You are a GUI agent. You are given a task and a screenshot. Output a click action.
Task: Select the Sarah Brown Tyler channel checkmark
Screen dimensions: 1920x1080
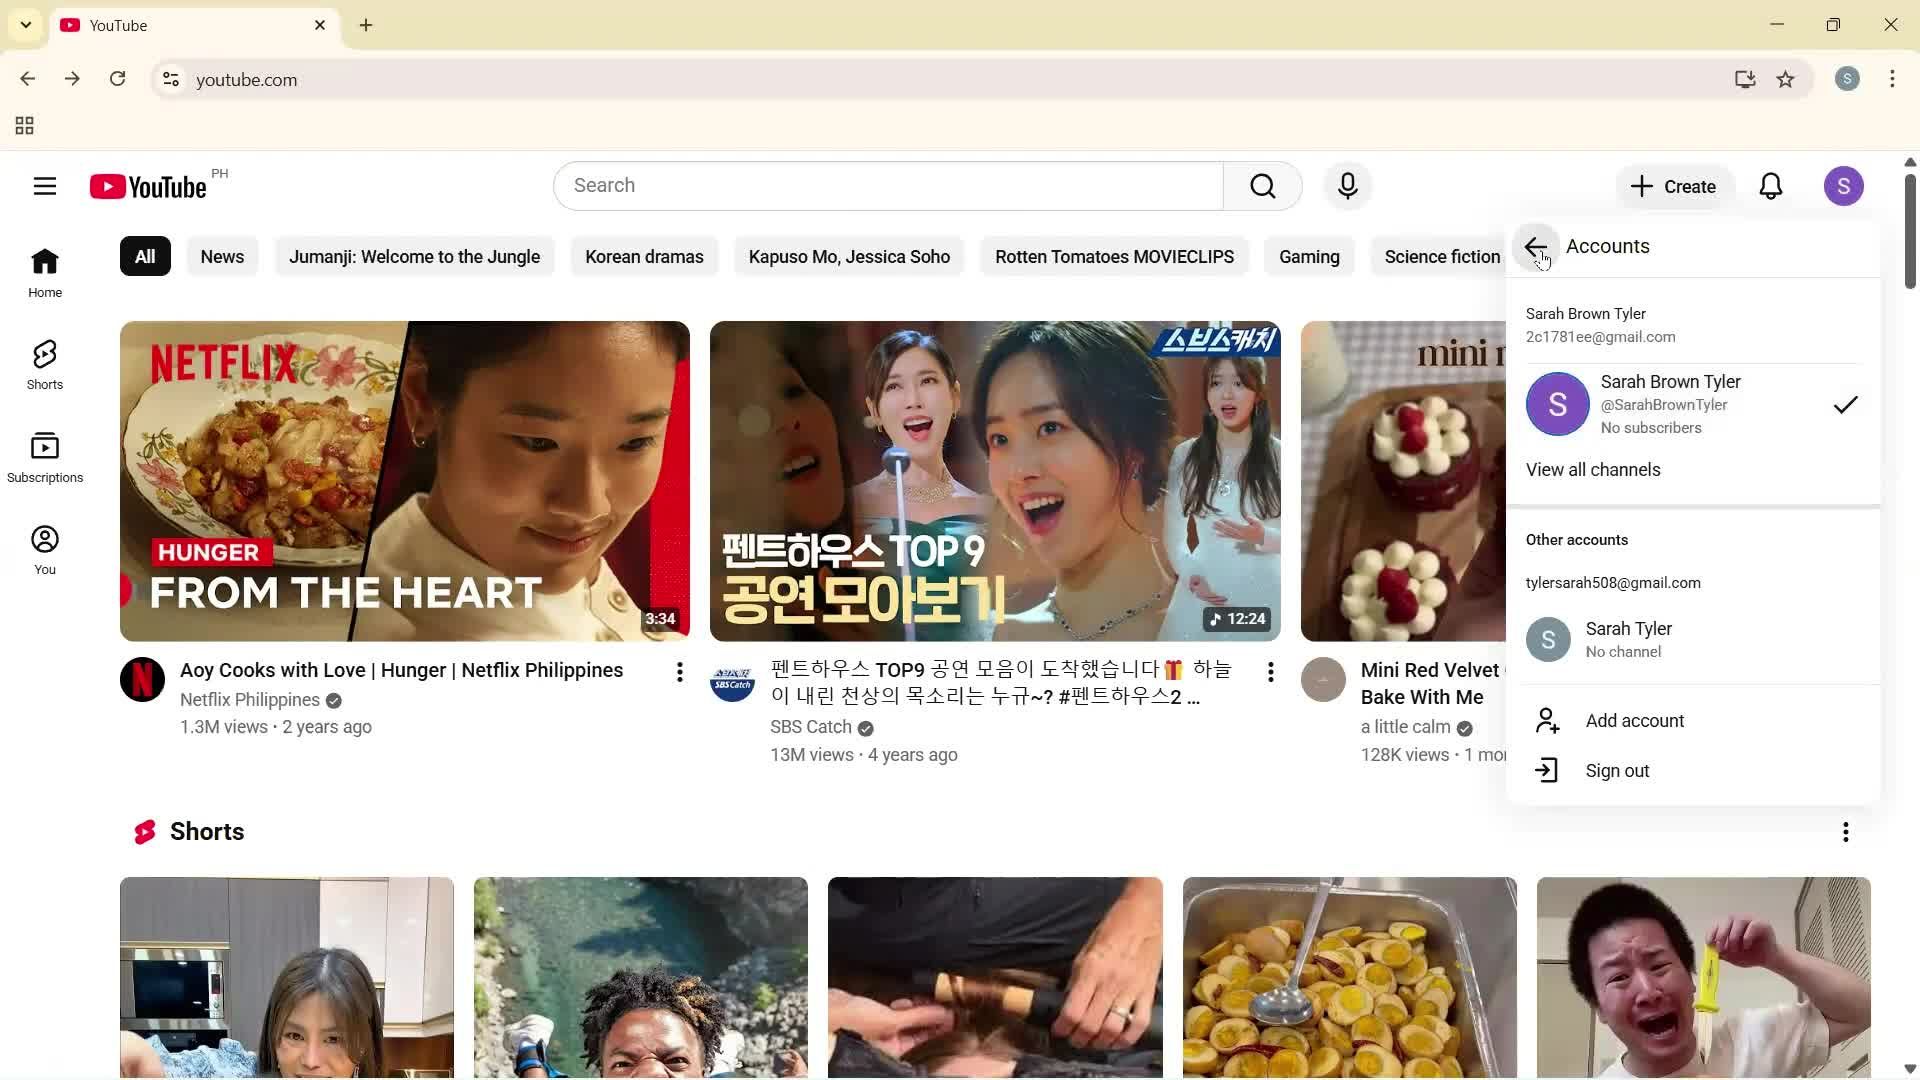[1845, 404]
